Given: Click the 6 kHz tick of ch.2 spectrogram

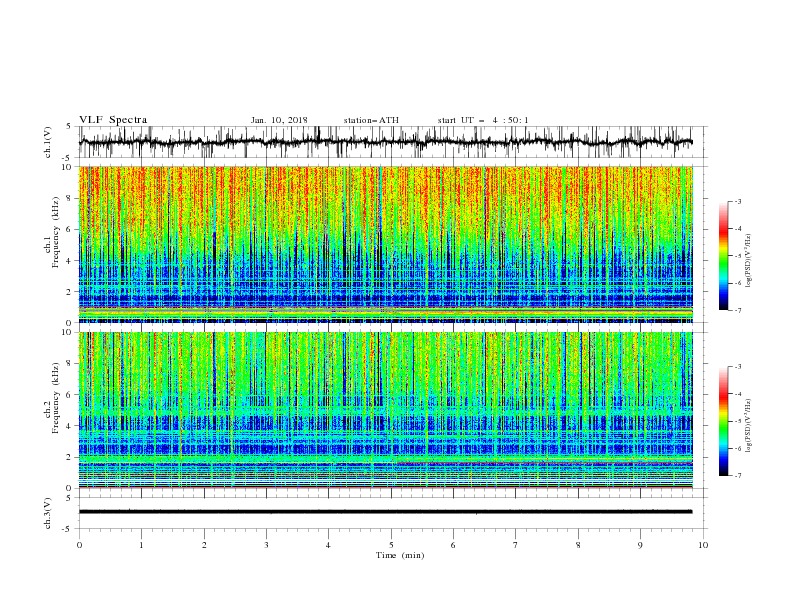Looking at the screenshot, I should [x=70, y=395].
